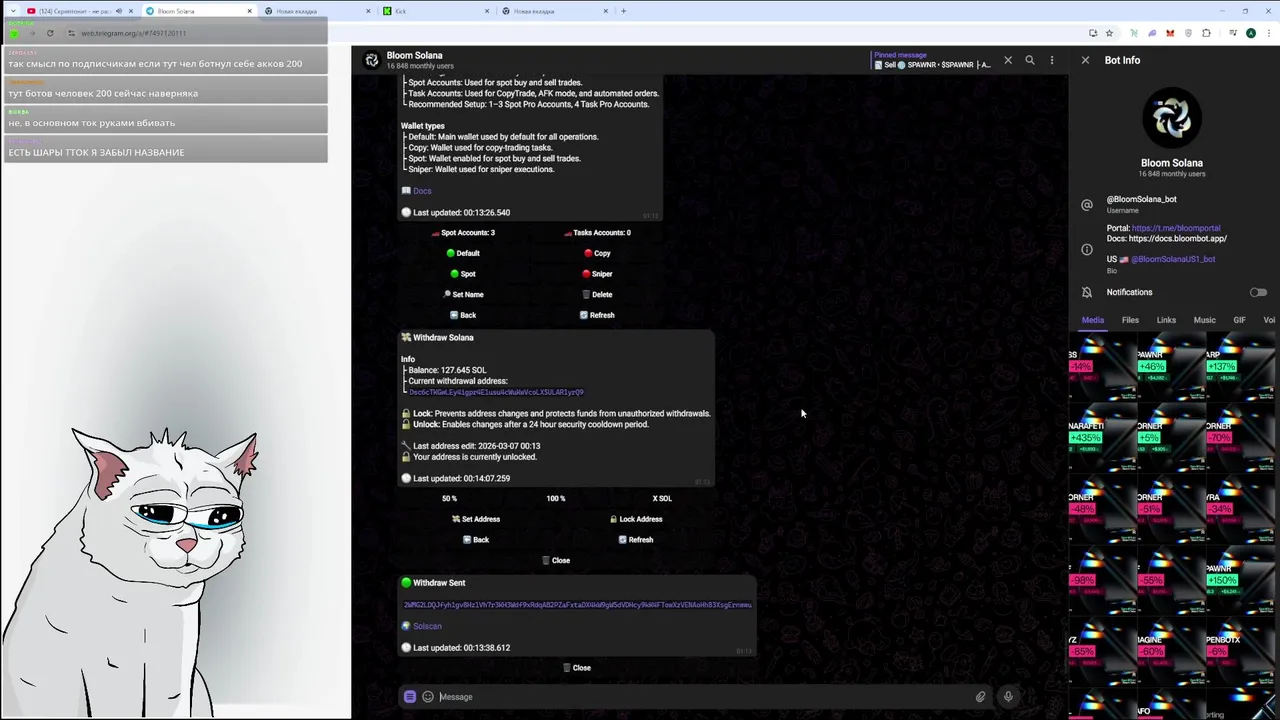Toggle the Notifications switch
The height and width of the screenshot is (720, 1280).
pyautogui.click(x=1258, y=292)
